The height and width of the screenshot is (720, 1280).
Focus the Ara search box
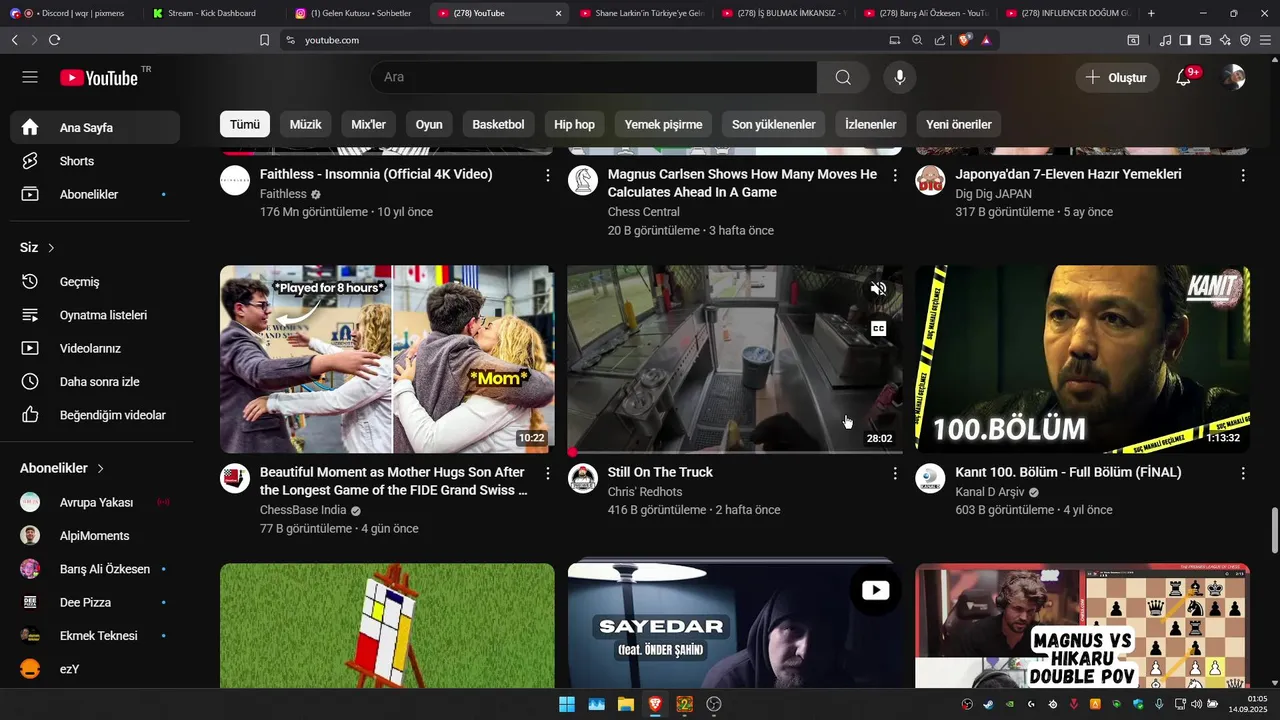coord(594,77)
